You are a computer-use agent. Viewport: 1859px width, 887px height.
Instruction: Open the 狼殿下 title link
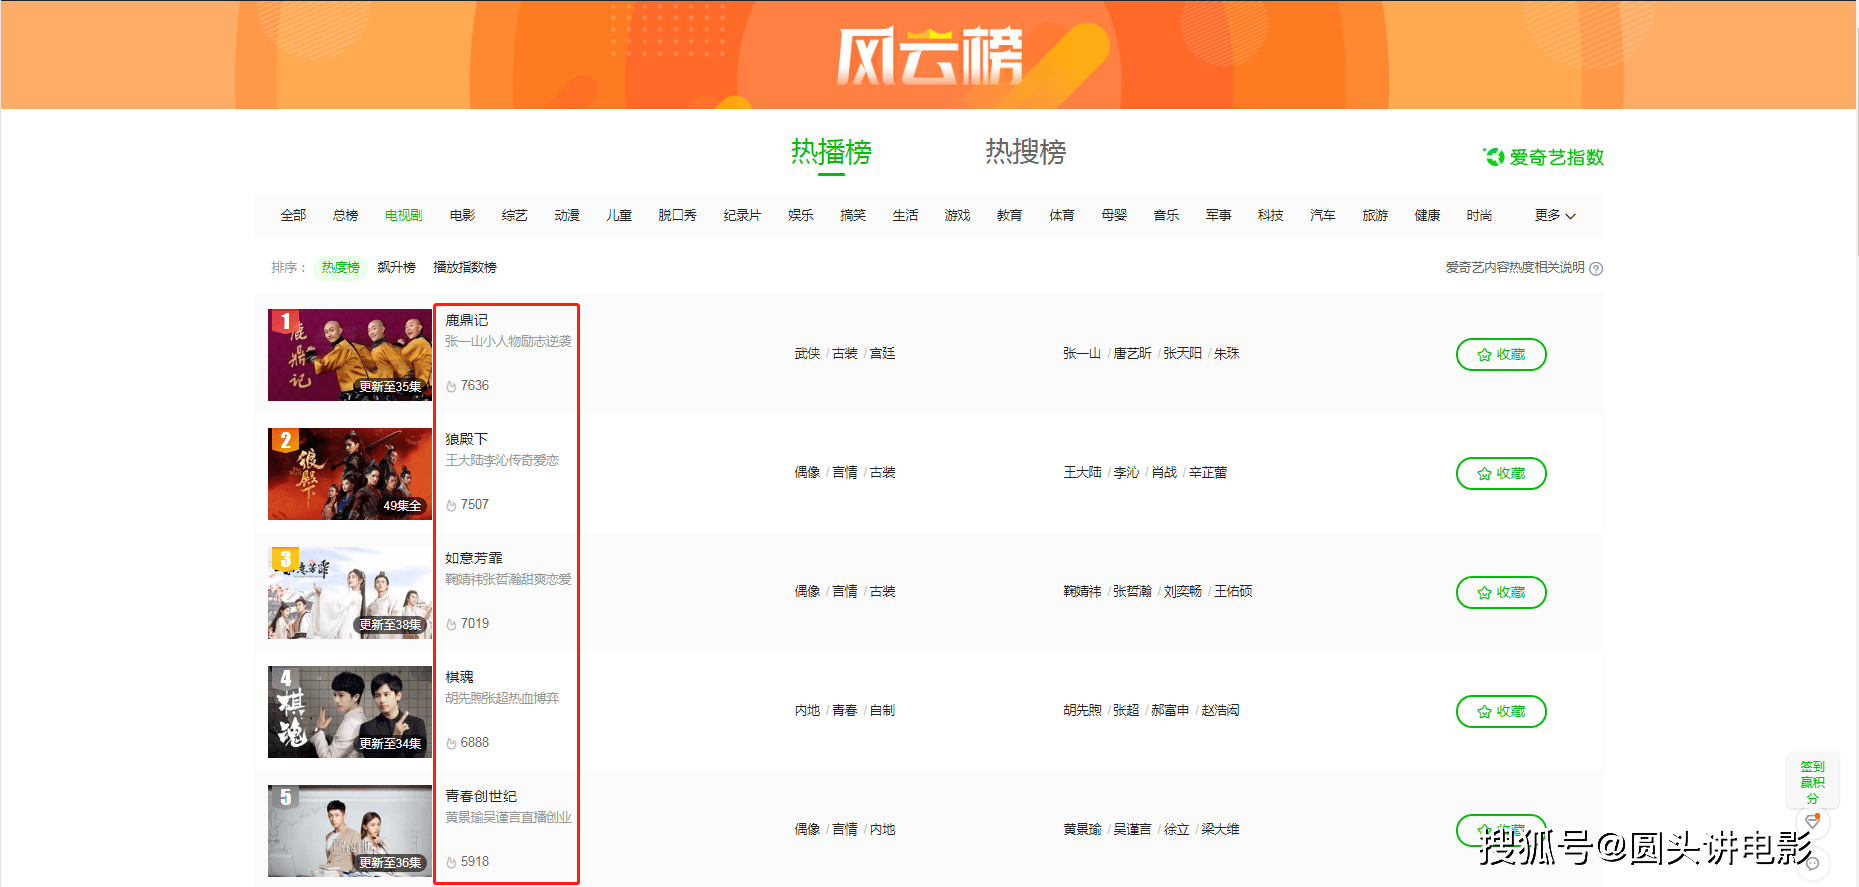(467, 439)
